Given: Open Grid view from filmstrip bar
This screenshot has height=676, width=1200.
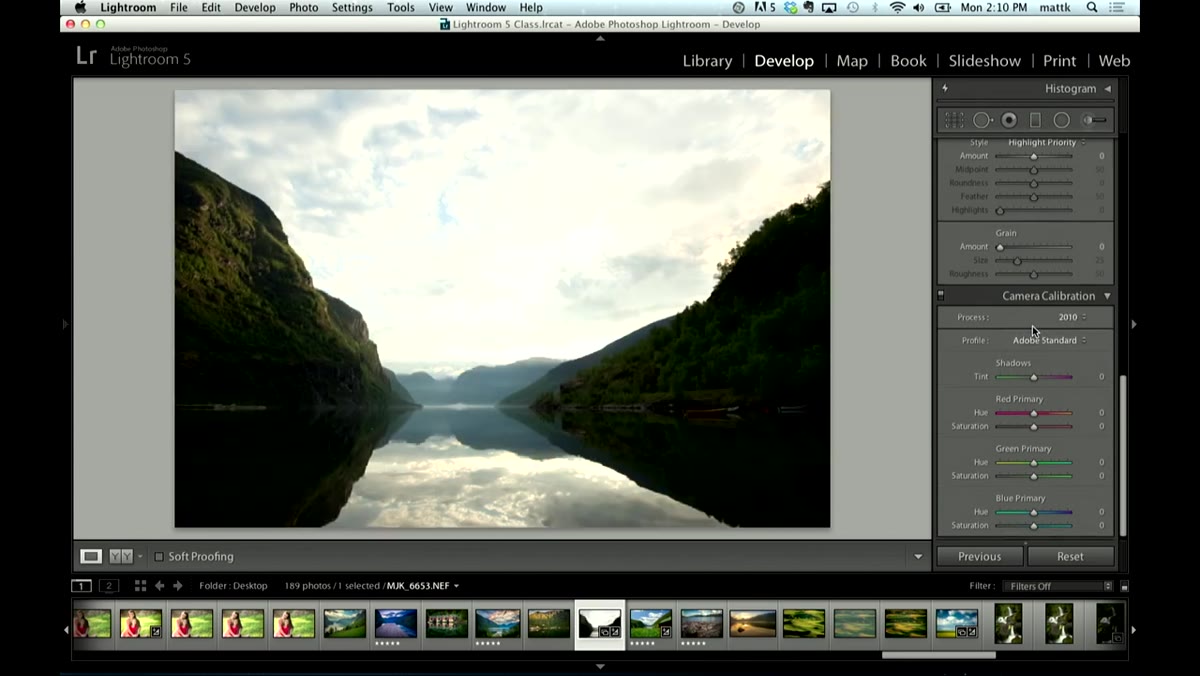Looking at the screenshot, I should (140, 586).
